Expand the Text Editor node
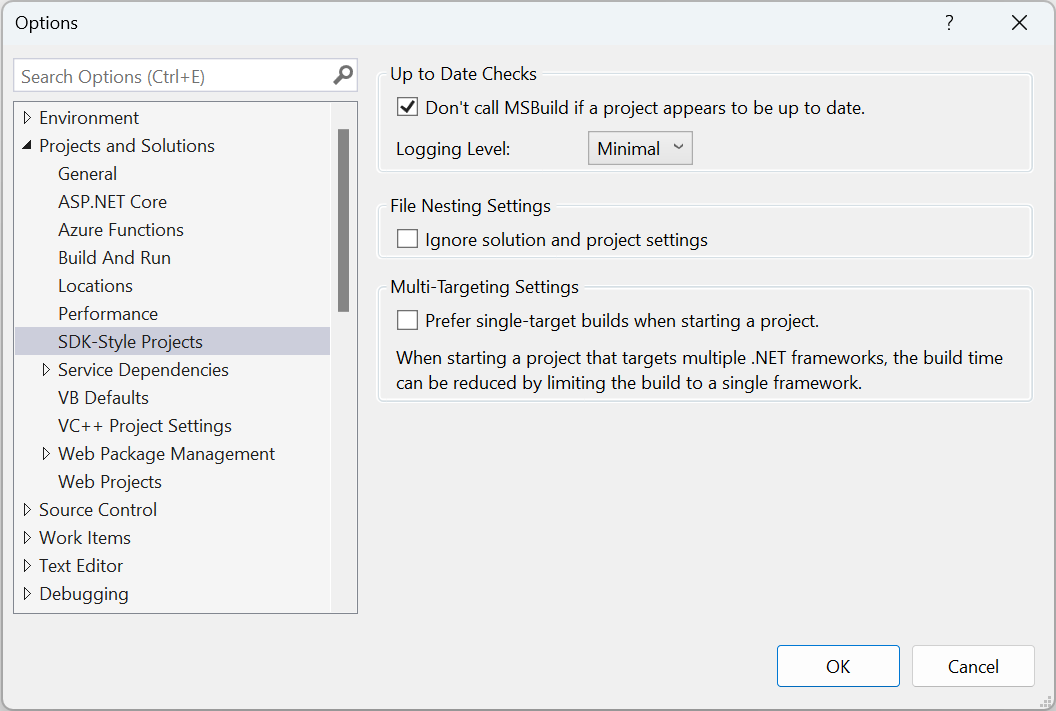Viewport: 1056px width, 711px height. 27,566
